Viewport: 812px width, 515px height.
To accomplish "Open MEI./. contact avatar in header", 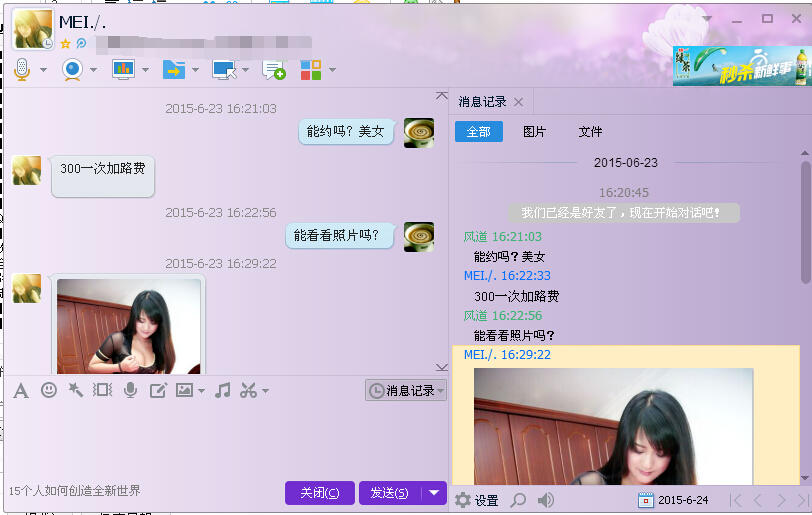I will (33, 29).
